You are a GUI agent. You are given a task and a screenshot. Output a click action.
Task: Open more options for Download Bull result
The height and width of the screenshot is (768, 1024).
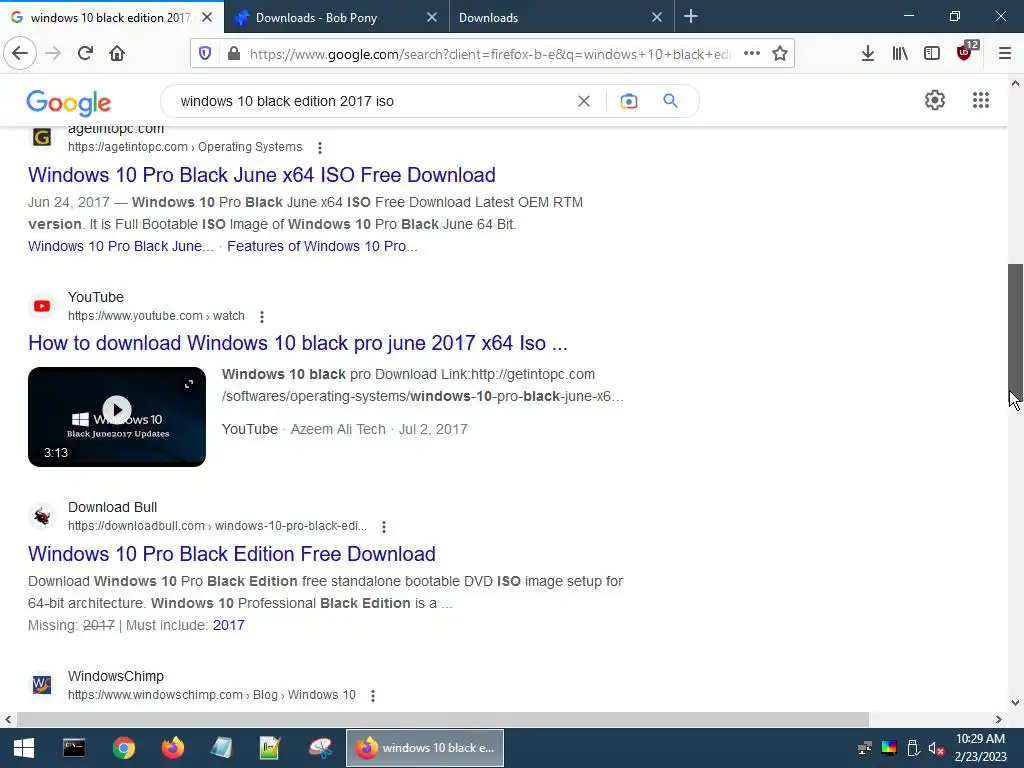pyautogui.click(x=384, y=526)
